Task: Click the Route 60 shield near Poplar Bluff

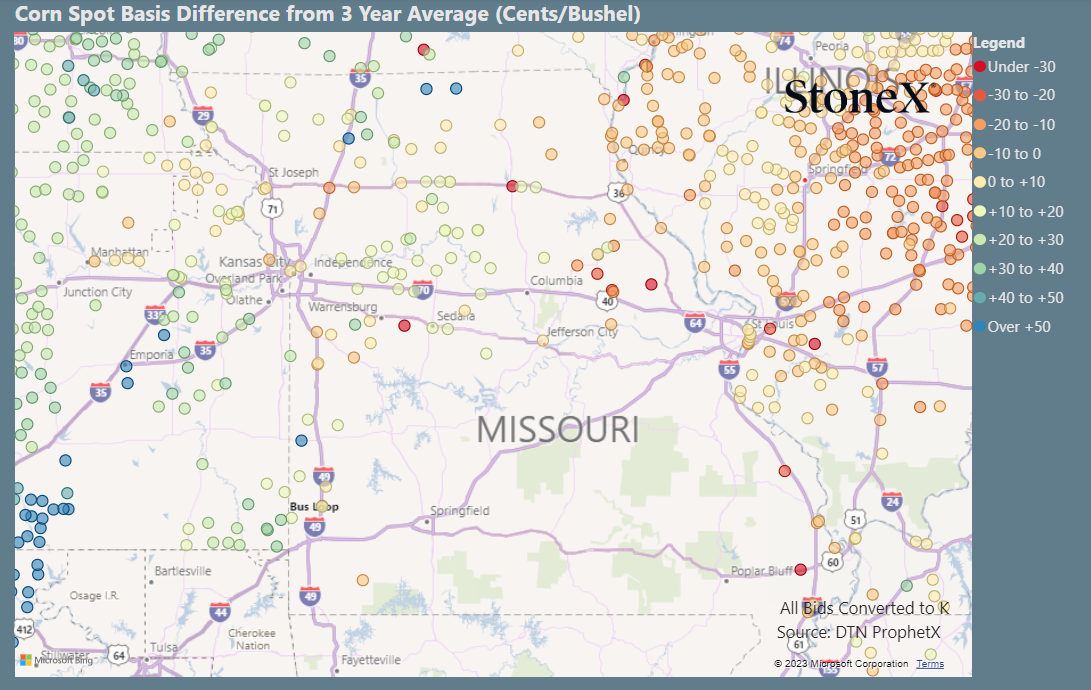Action: (832, 561)
